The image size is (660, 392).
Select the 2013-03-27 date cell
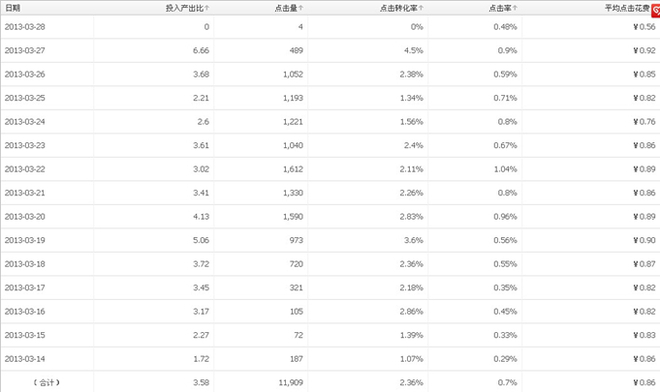pos(25,51)
